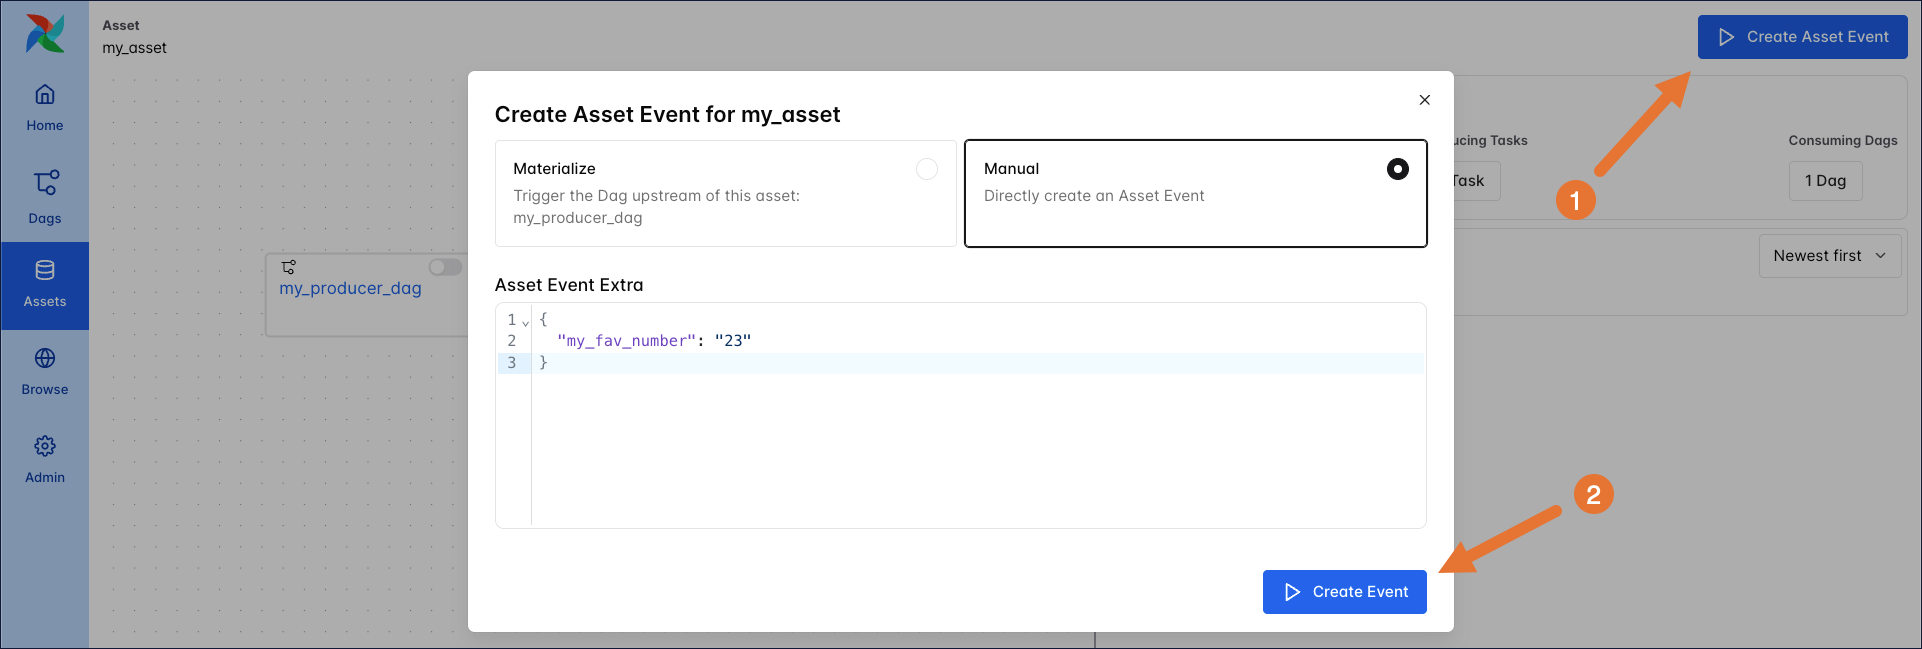Viewport: 1922px width, 649px height.
Task: Open the Assets database icon
Action: click(x=45, y=271)
